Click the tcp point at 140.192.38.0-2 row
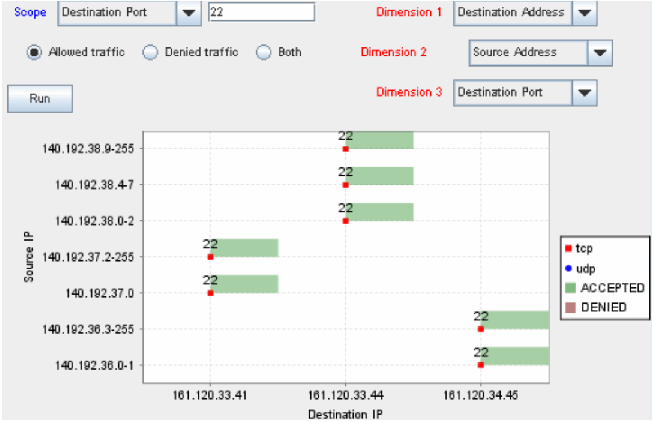The image size is (652, 422). [x=346, y=220]
